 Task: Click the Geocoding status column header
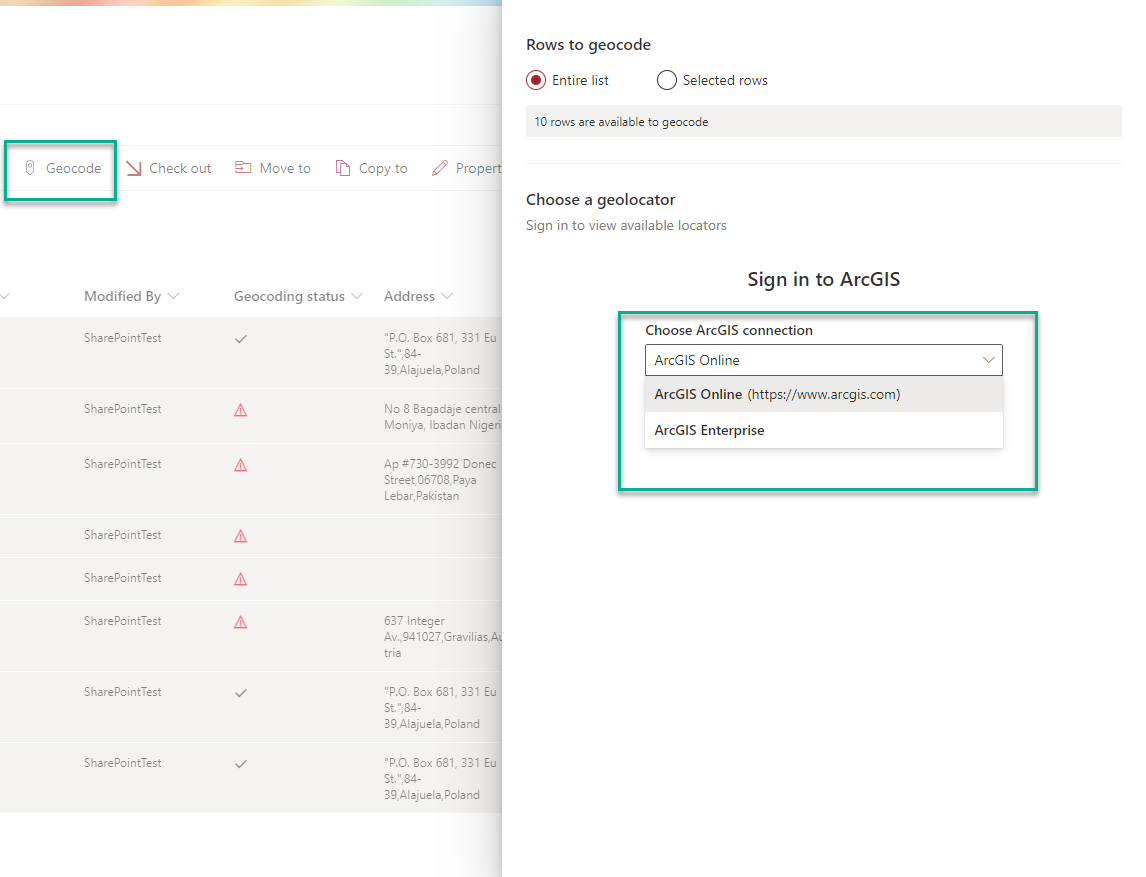pos(289,296)
